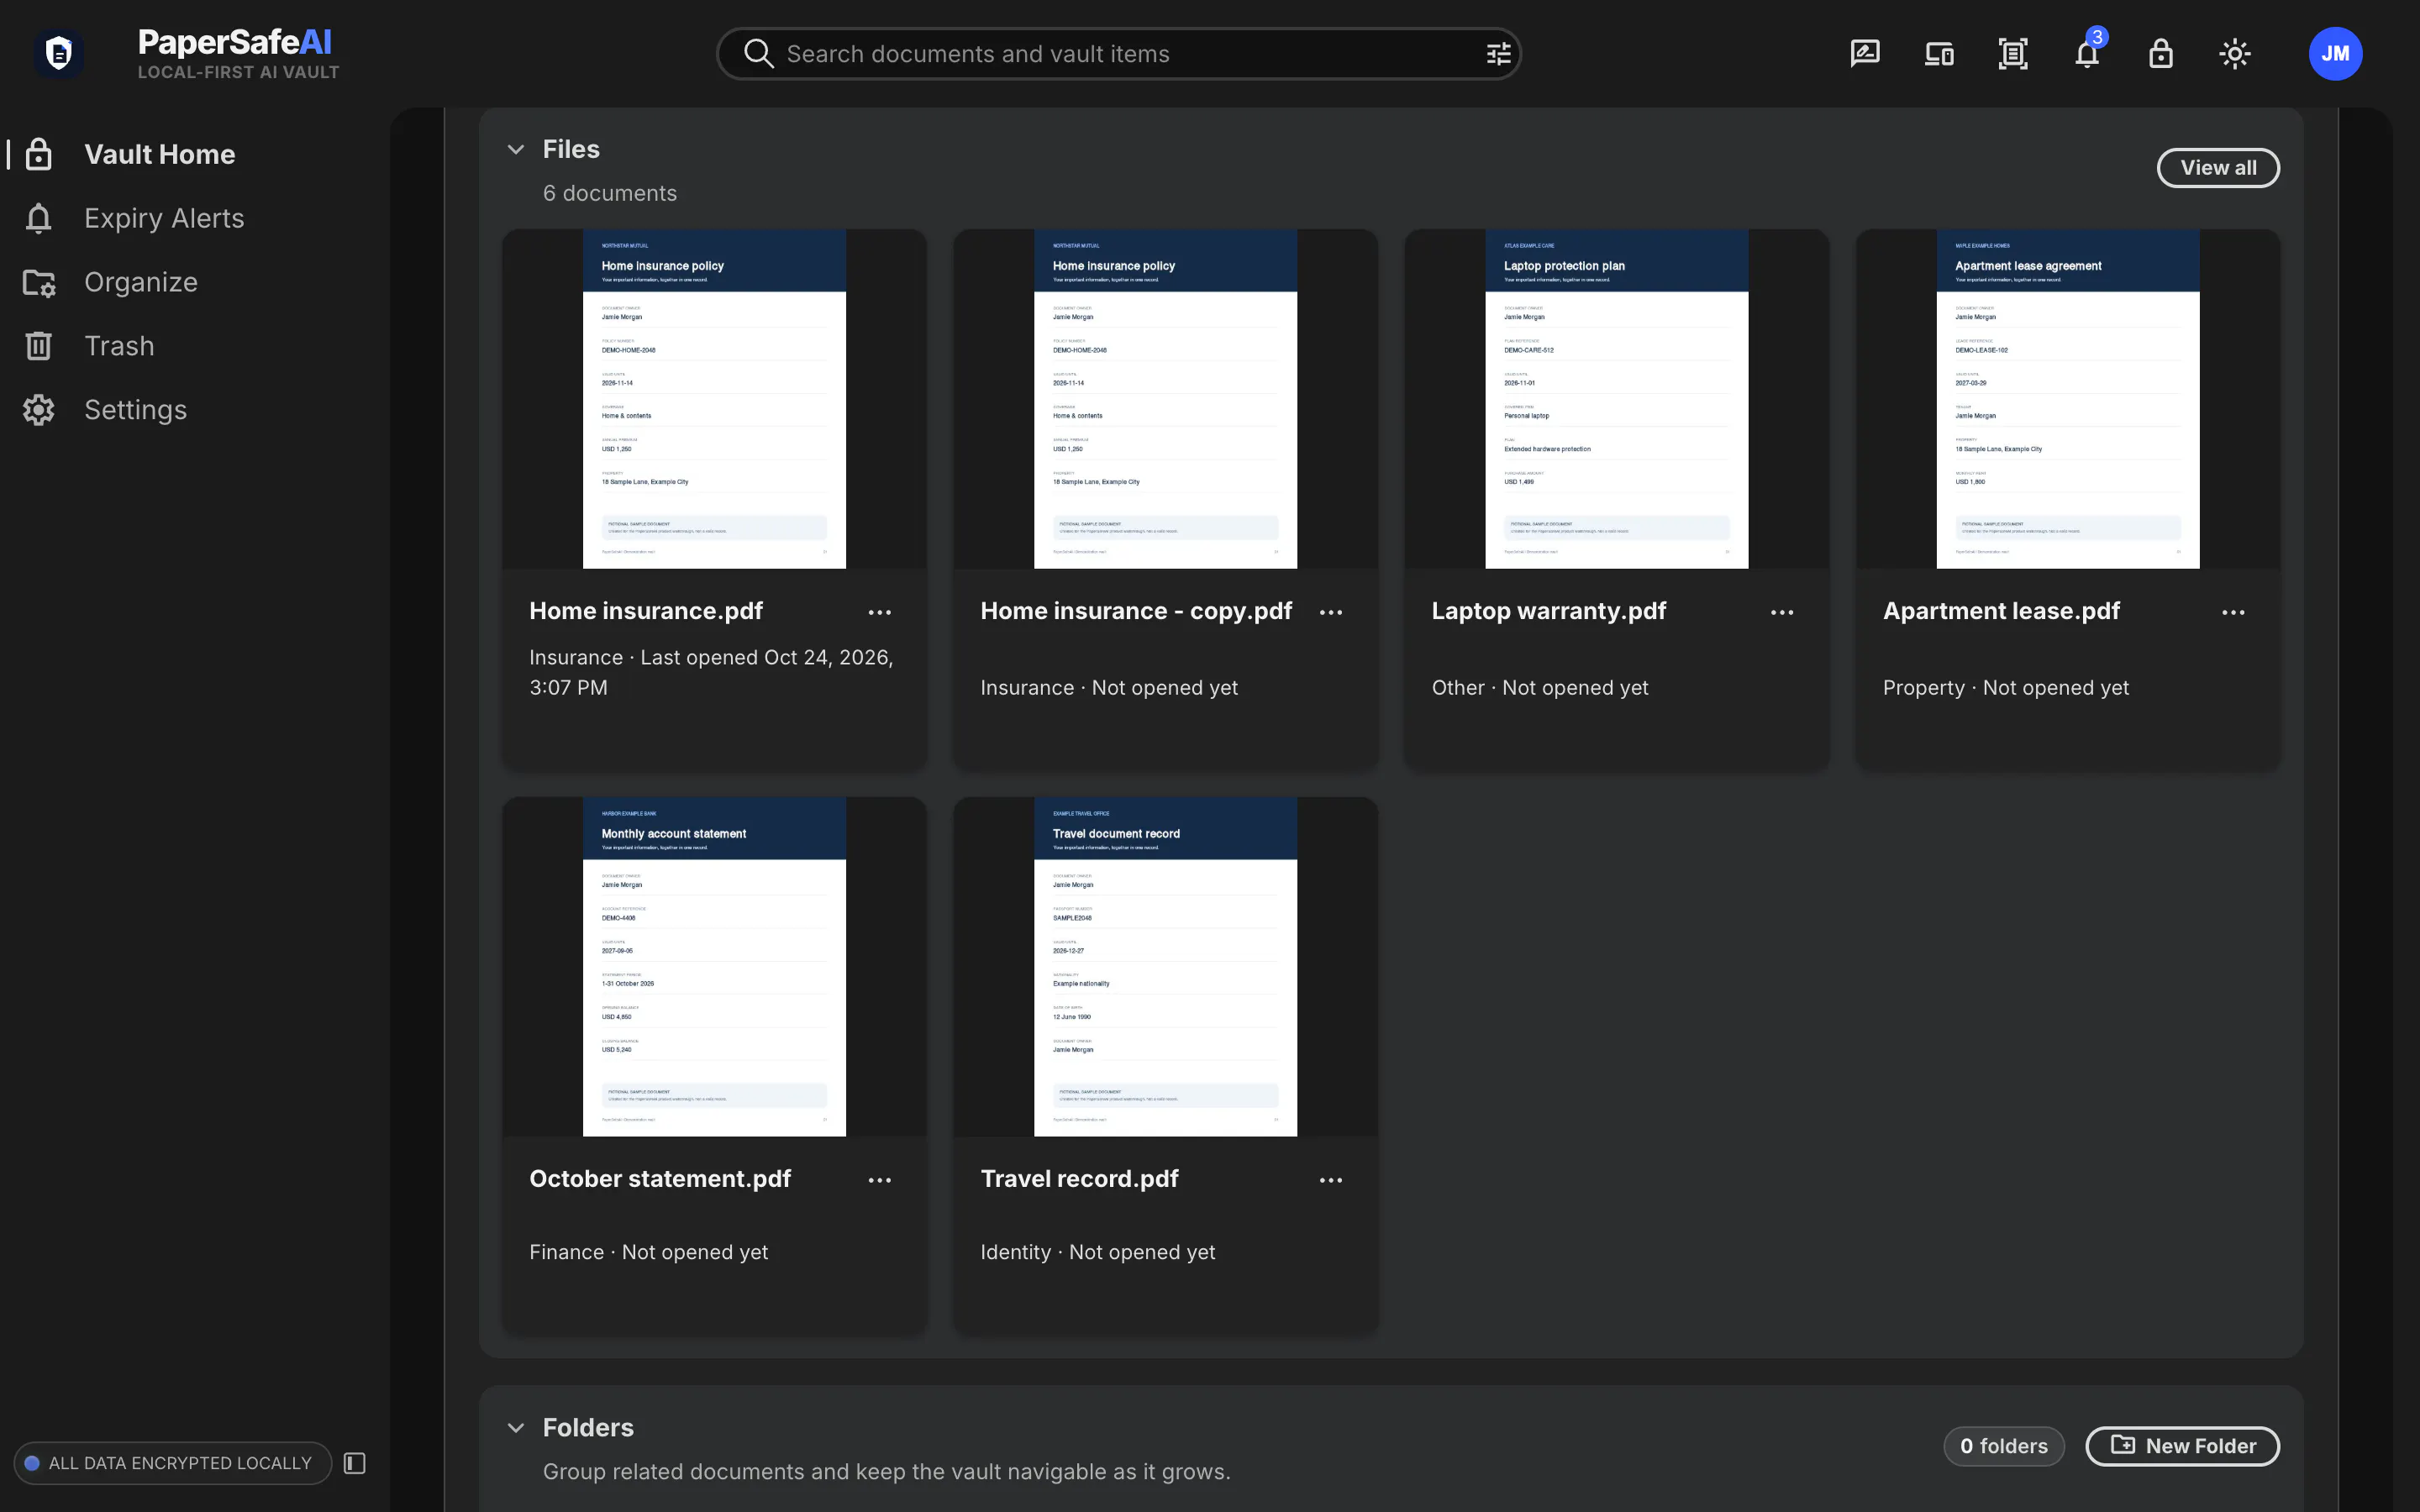Screen dimensions: 2420x1512
Task: Open more options for Laptop warranty.pdf
Action: coord(1782,612)
